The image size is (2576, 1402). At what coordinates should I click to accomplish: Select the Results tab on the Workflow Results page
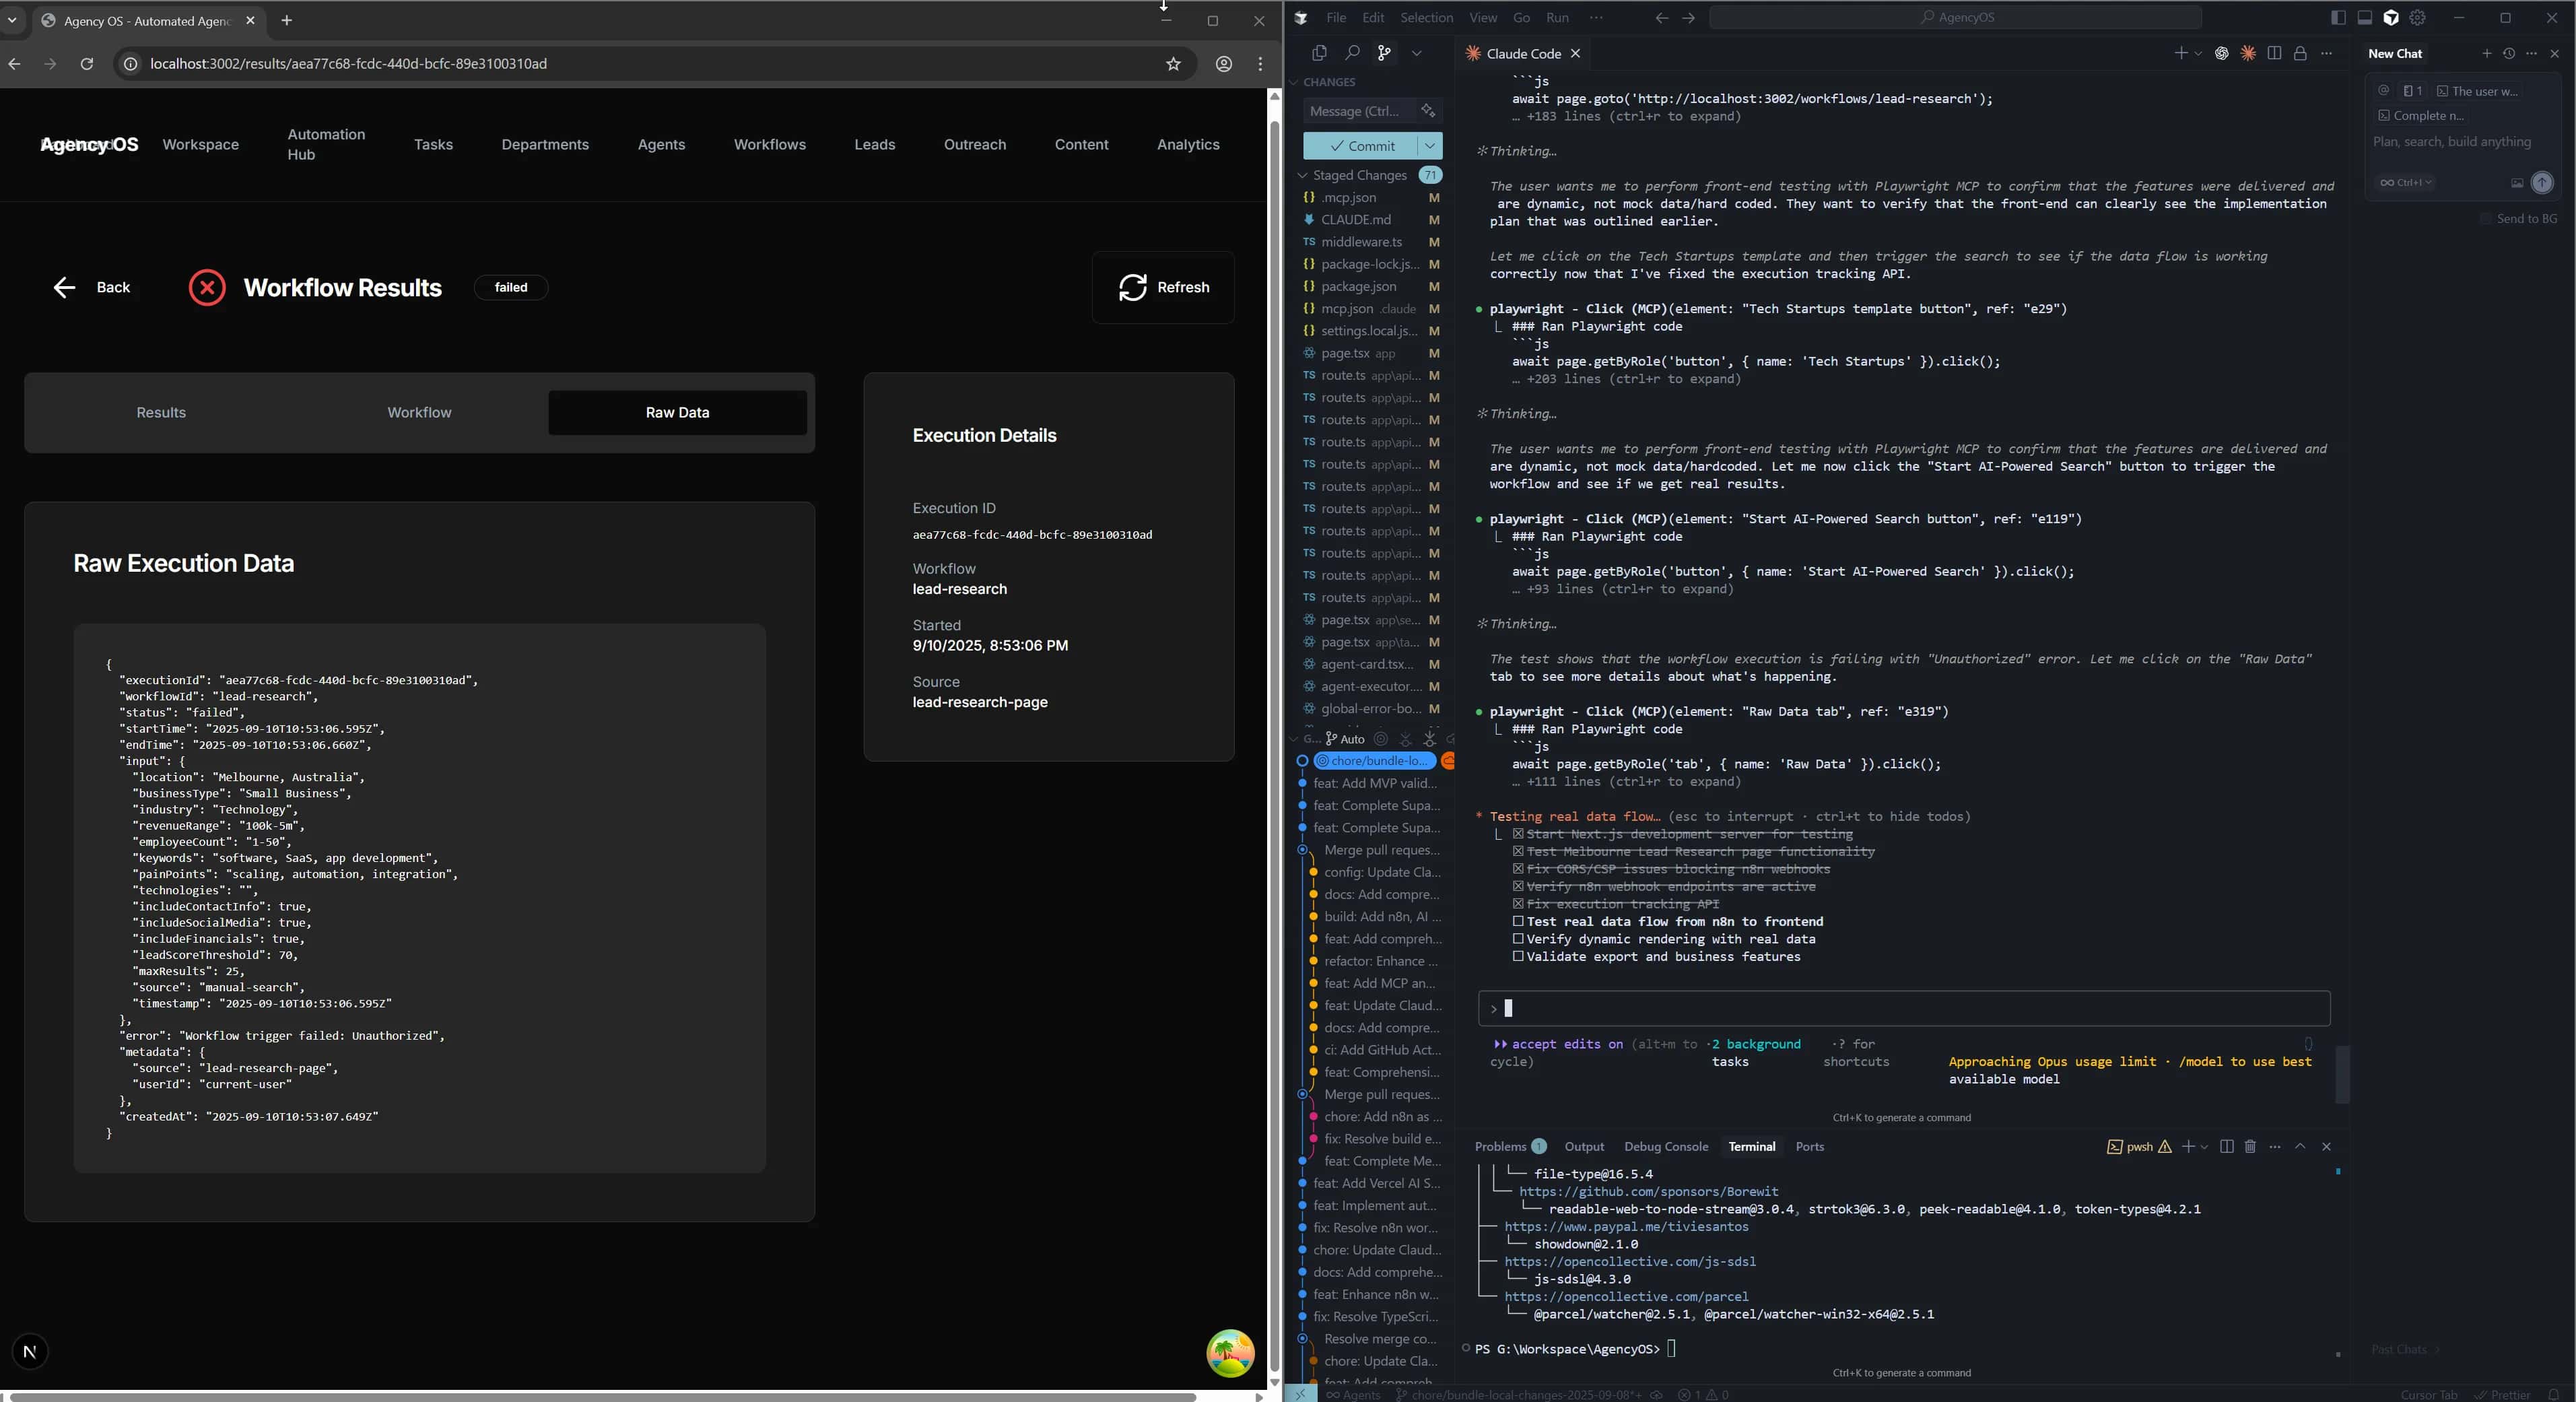coord(161,412)
